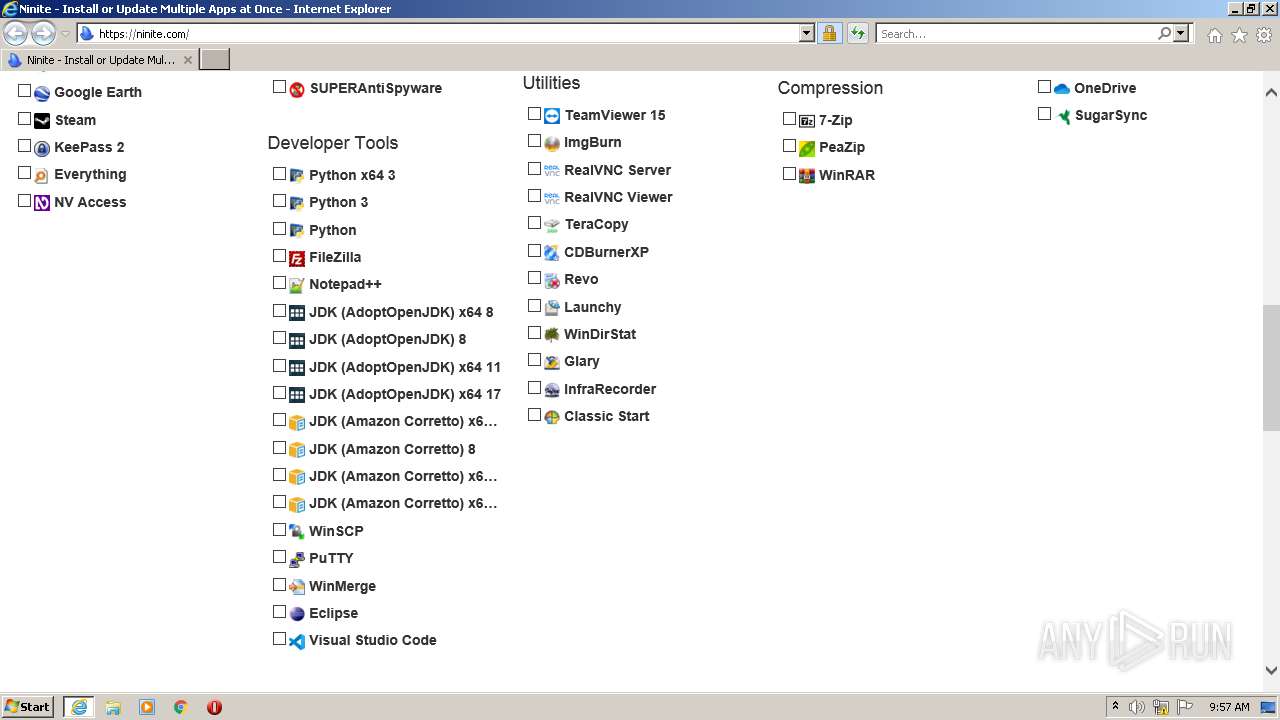This screenshot has width=1280, height=720.
Task: Click the RealVNC Viewer label
Action: click(618, 197)
